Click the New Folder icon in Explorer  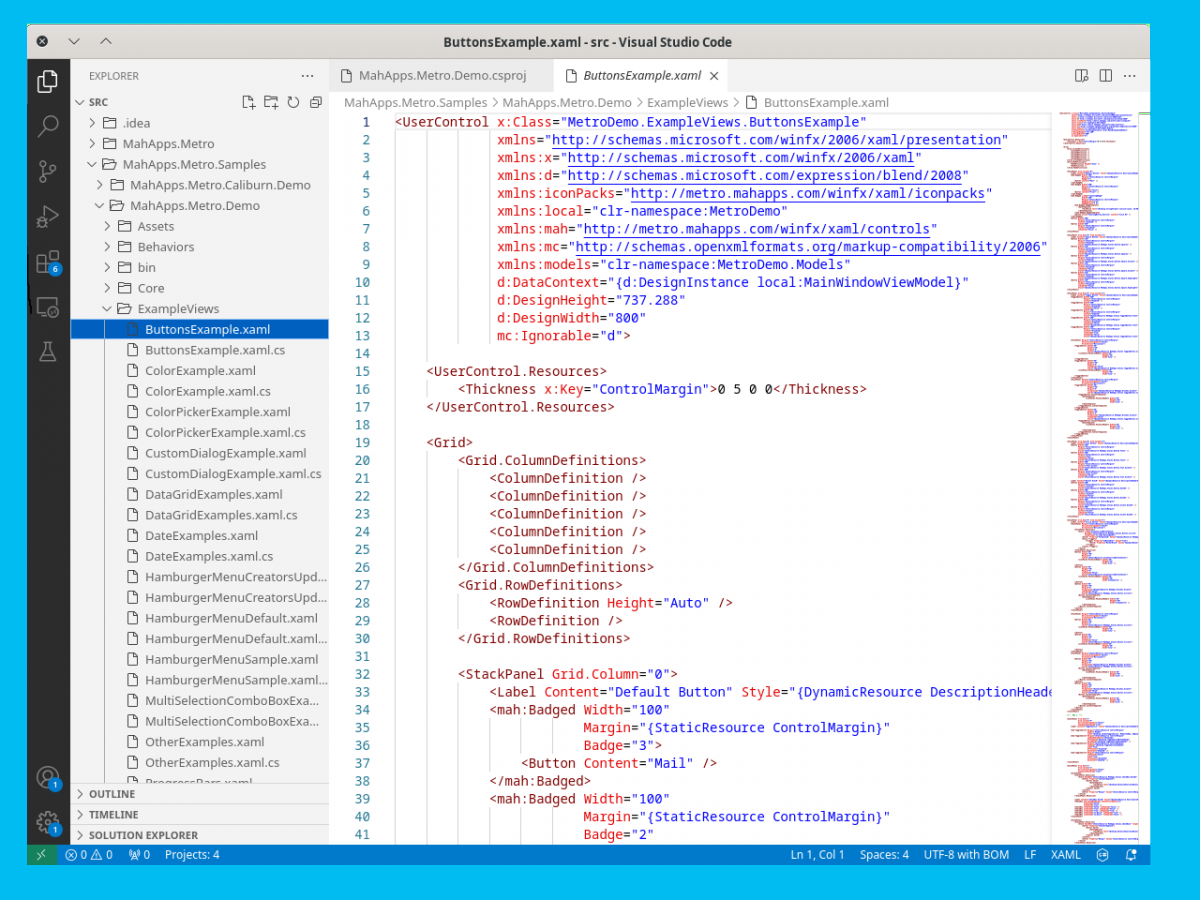[271, 102]
